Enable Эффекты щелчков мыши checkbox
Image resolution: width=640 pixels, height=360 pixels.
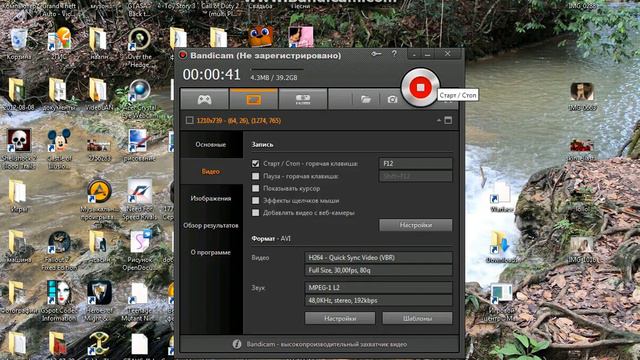click(256, 201)
